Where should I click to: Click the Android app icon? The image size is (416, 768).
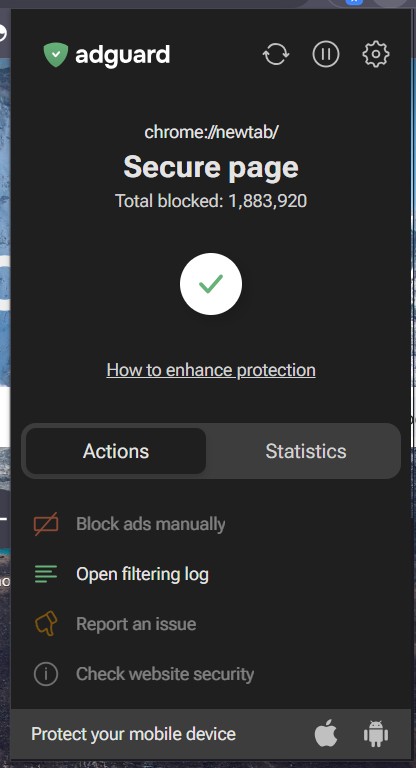click(376, 734)
